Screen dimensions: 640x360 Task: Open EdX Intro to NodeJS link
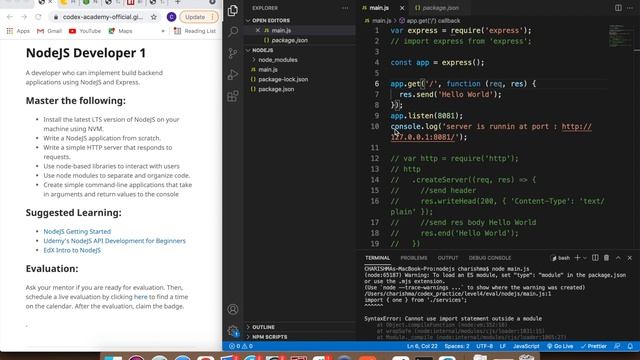(x=72, y=250)
